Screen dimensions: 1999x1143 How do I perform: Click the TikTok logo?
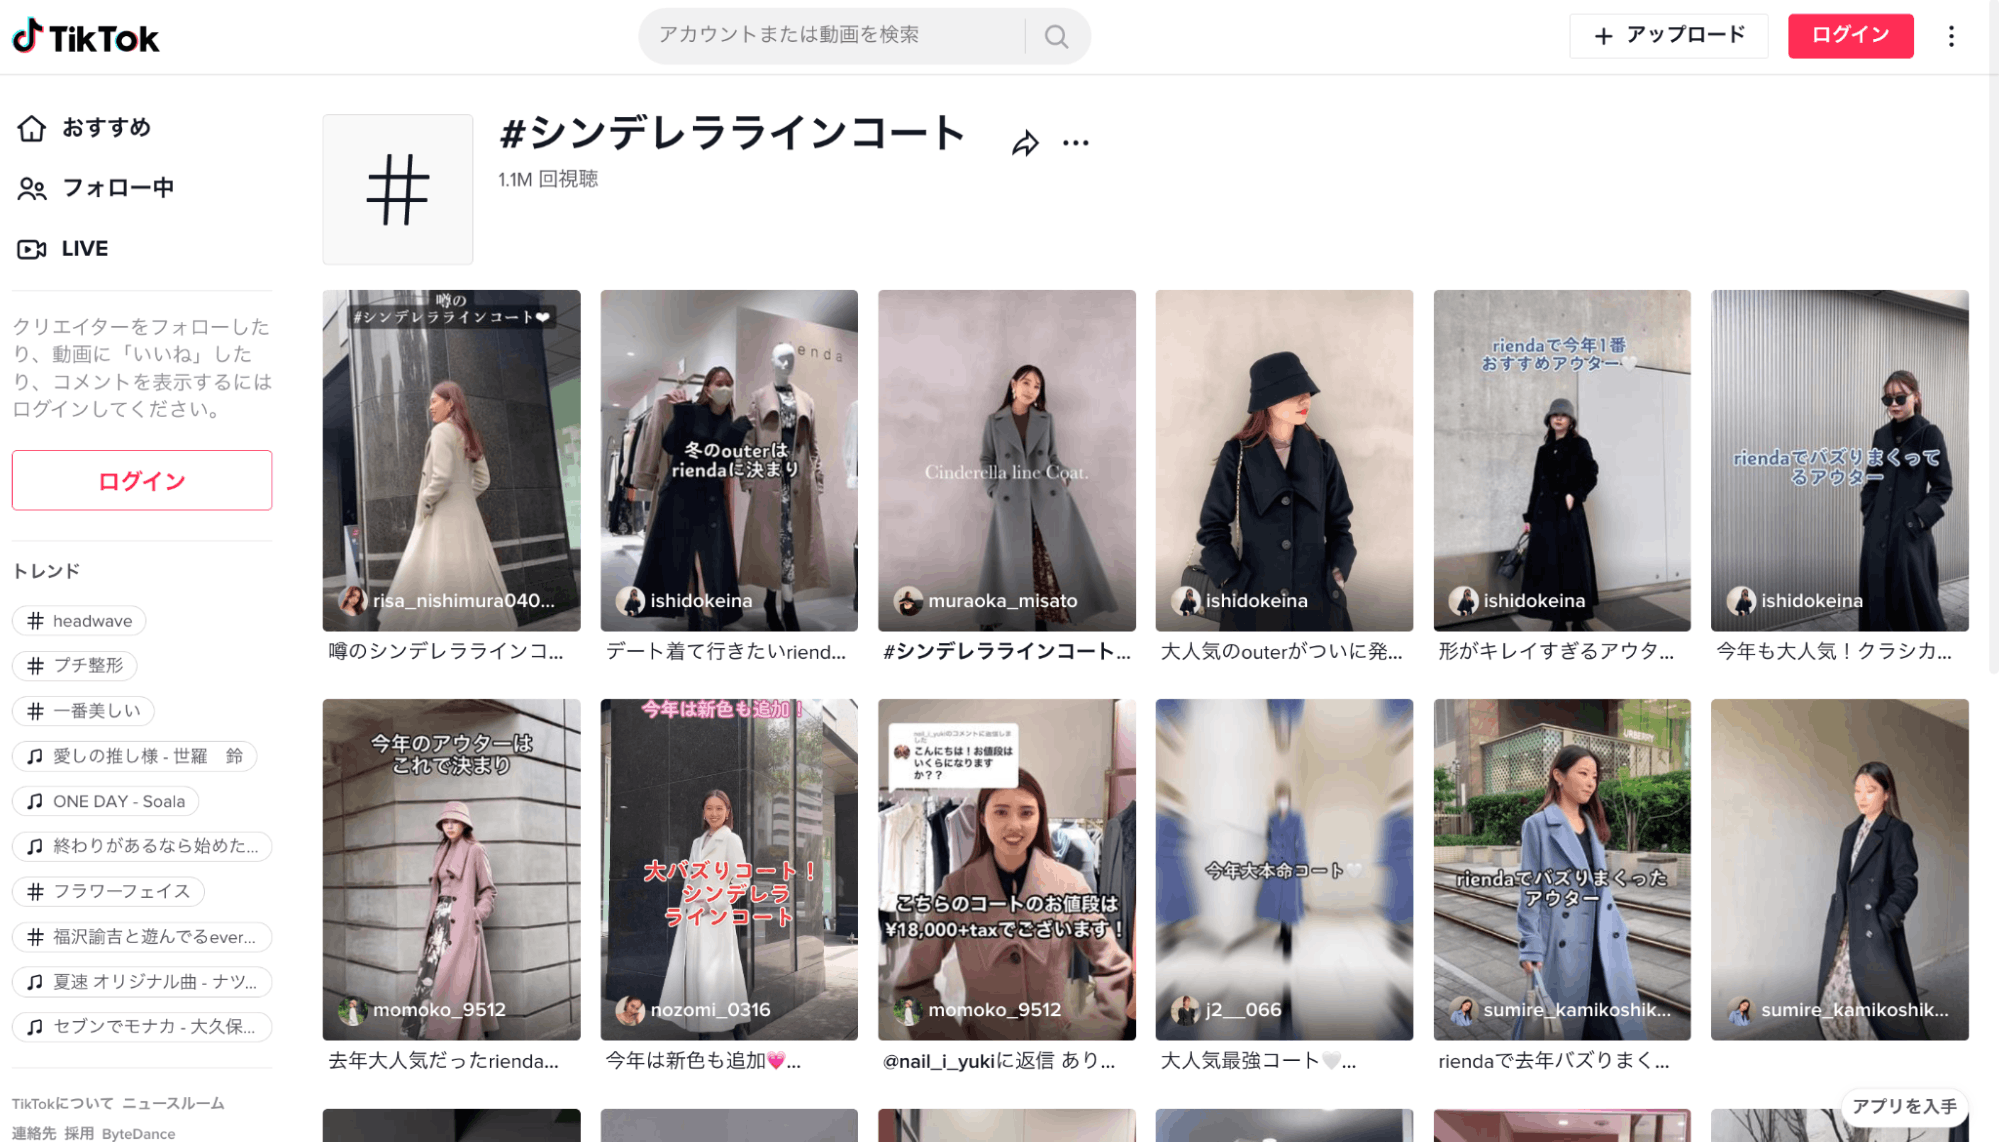(x=85, y=37)
